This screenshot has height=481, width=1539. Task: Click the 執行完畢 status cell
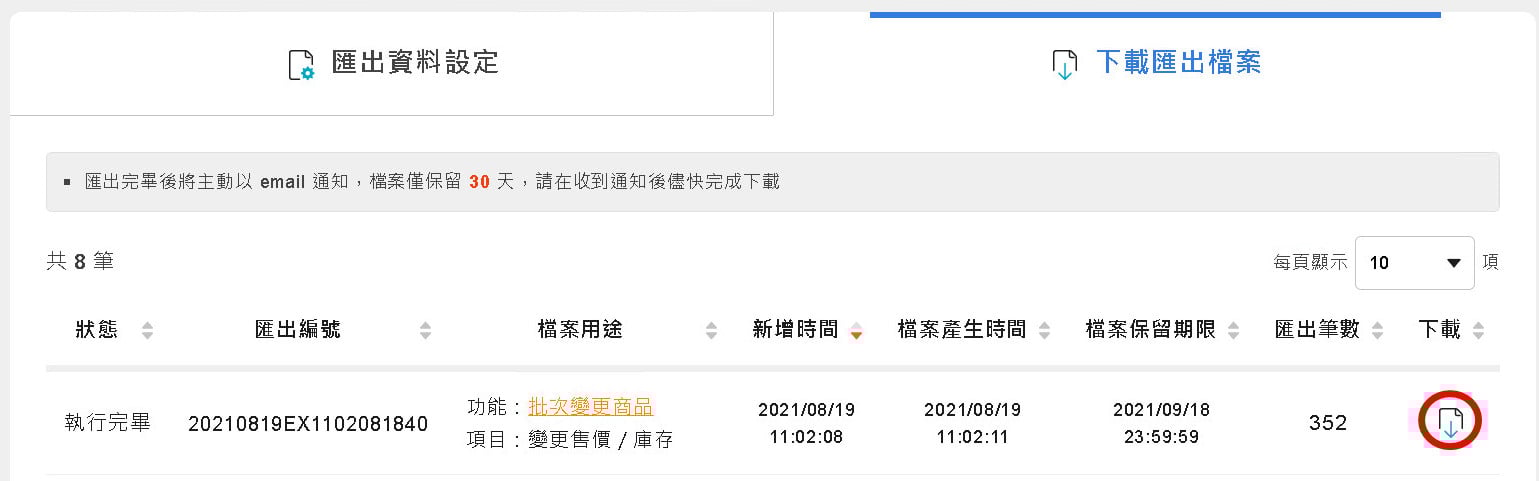point(107,423)
